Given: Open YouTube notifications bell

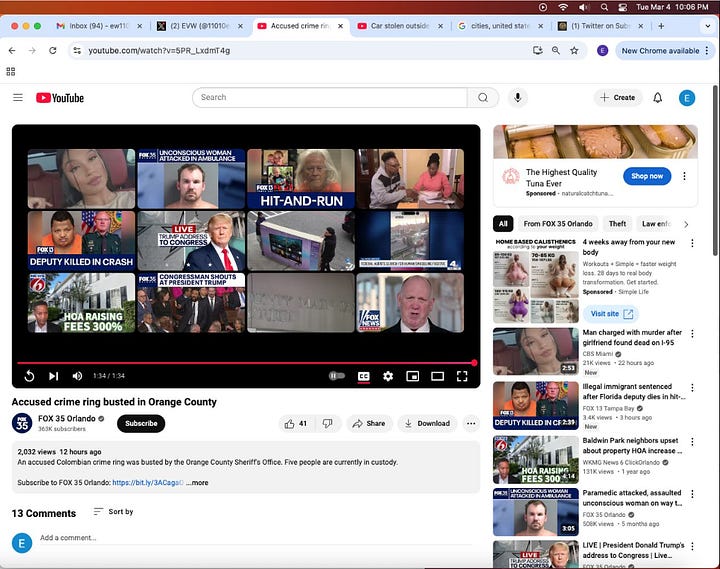Looking at the screenshot, I should point(658,97).
